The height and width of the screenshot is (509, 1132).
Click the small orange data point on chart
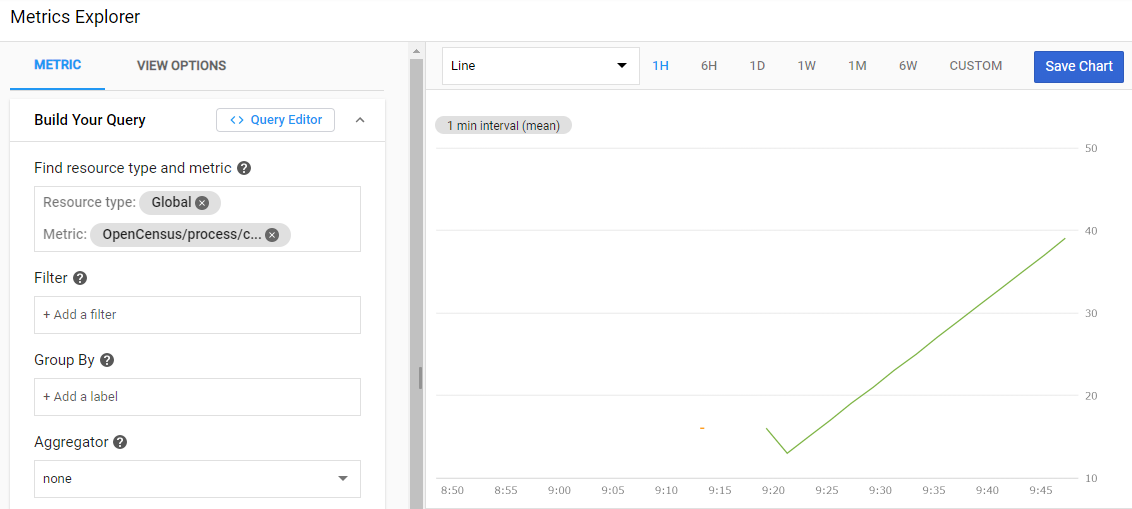pos(702,428)
